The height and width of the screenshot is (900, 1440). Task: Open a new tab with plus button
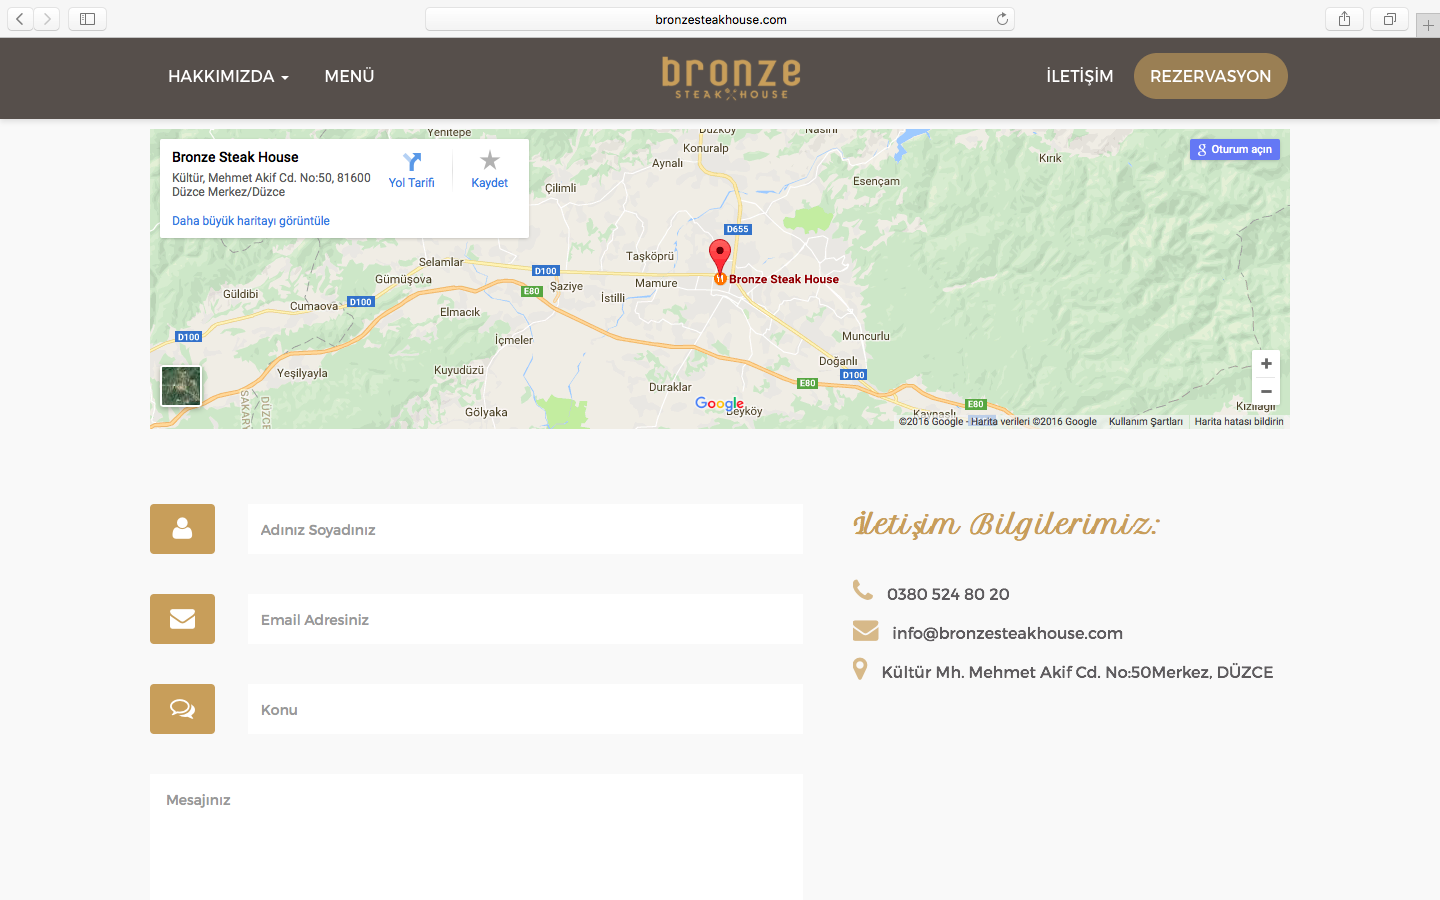pyautogui.click(x=1428, y=25)
